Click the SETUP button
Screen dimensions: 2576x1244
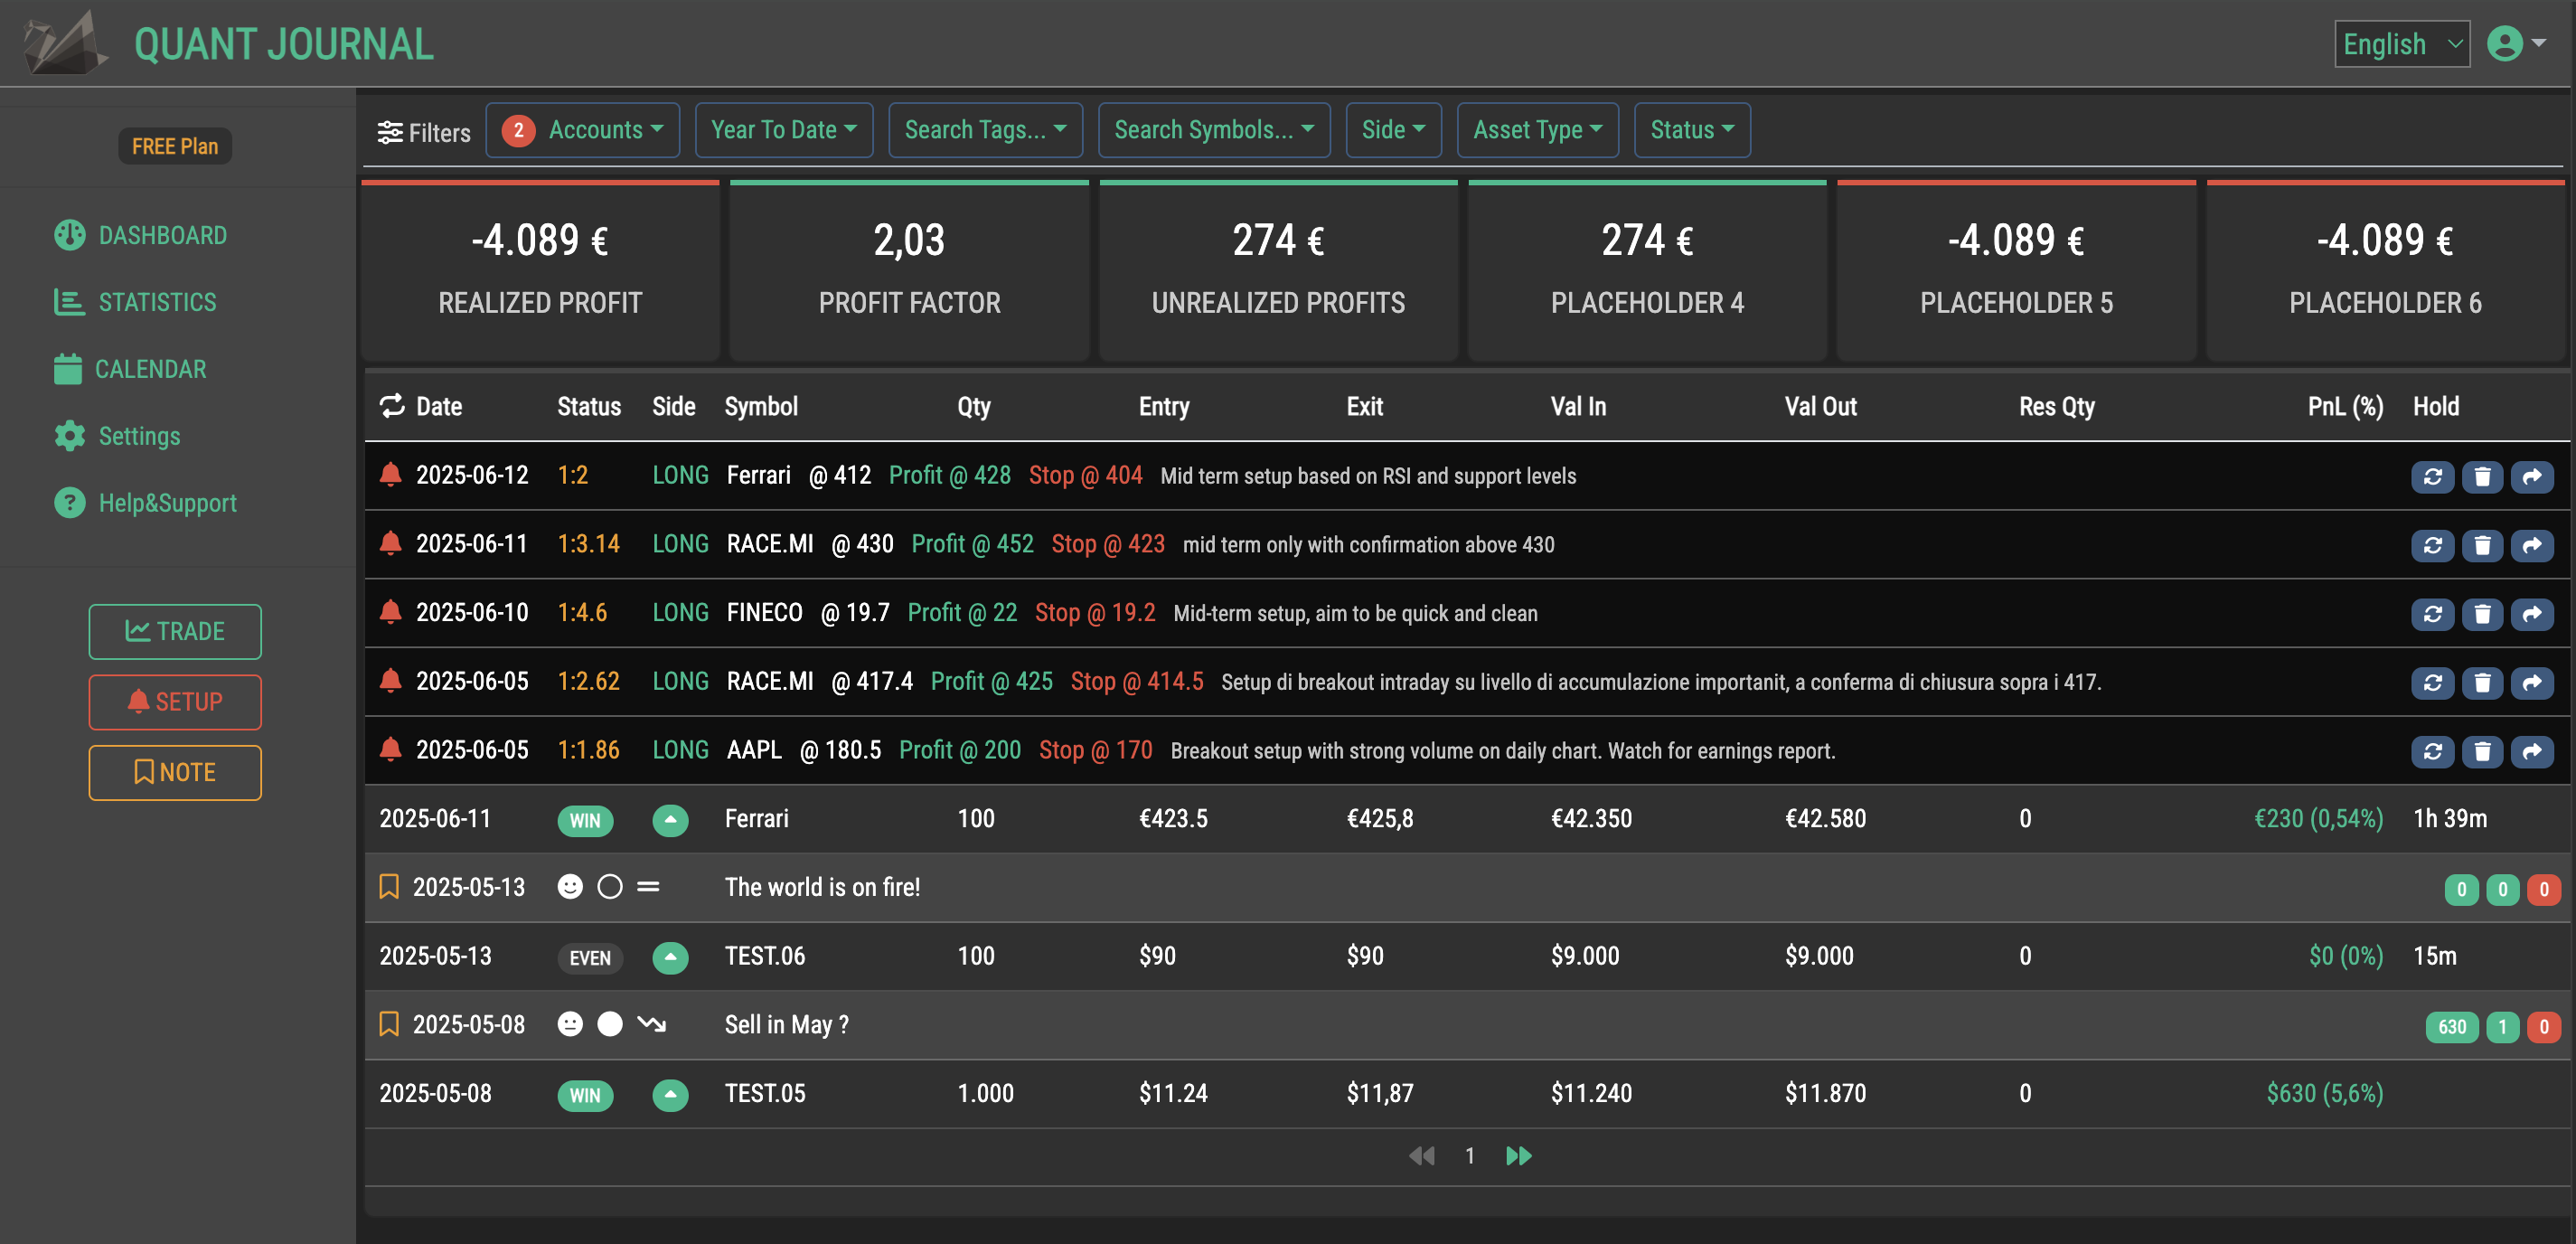point(175,702)
